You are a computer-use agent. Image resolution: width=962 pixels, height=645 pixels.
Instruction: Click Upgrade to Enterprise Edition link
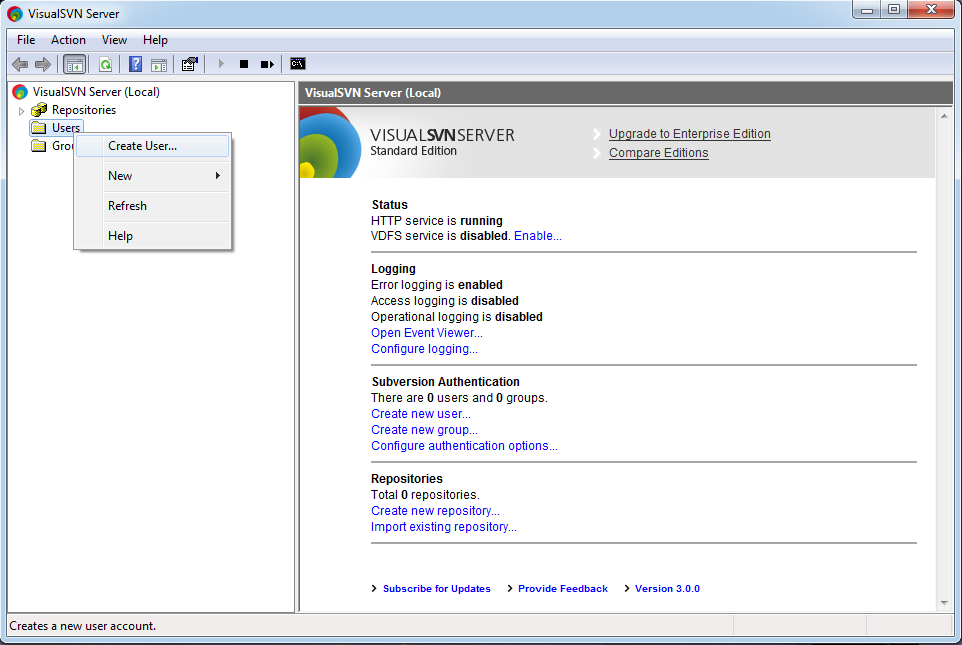click(x=690, y=134)
